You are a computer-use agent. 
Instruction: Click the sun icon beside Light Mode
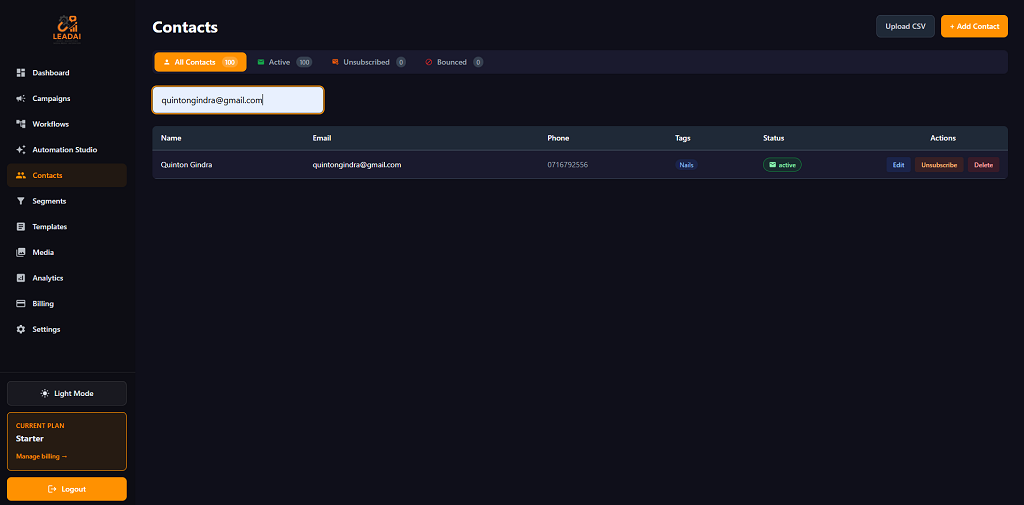44,393
